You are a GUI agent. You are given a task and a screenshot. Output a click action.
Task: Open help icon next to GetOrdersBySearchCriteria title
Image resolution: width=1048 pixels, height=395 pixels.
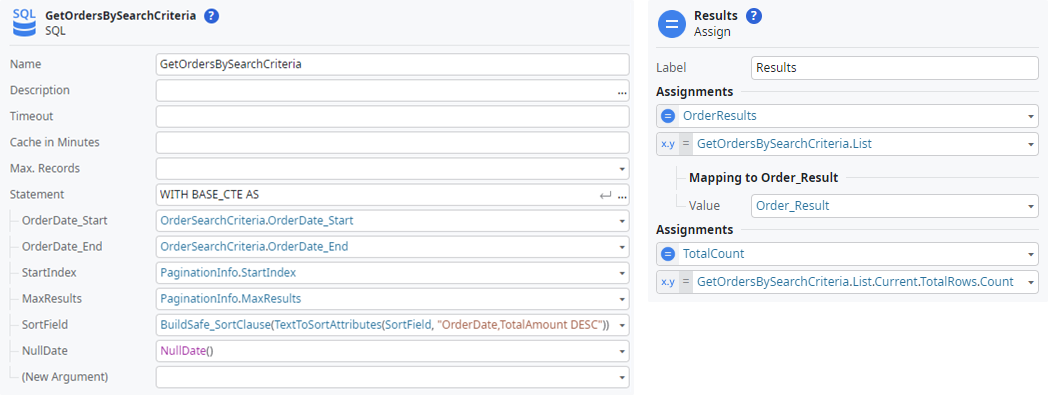coord(212,16)
